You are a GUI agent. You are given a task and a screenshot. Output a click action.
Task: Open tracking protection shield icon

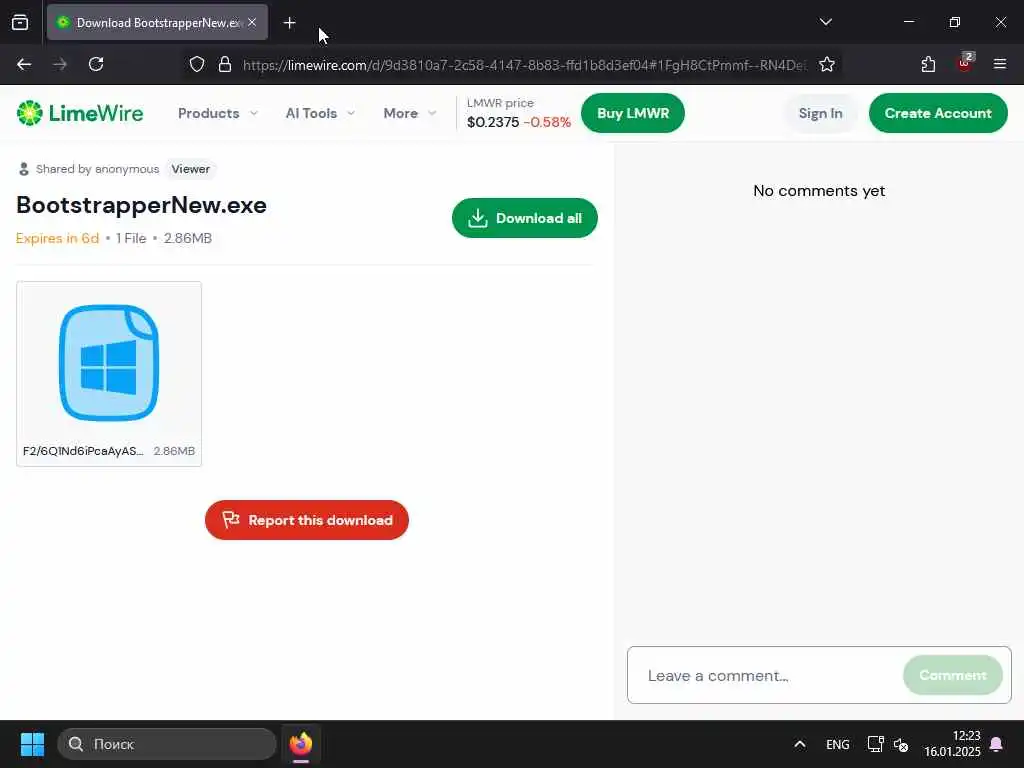(197, 64)
